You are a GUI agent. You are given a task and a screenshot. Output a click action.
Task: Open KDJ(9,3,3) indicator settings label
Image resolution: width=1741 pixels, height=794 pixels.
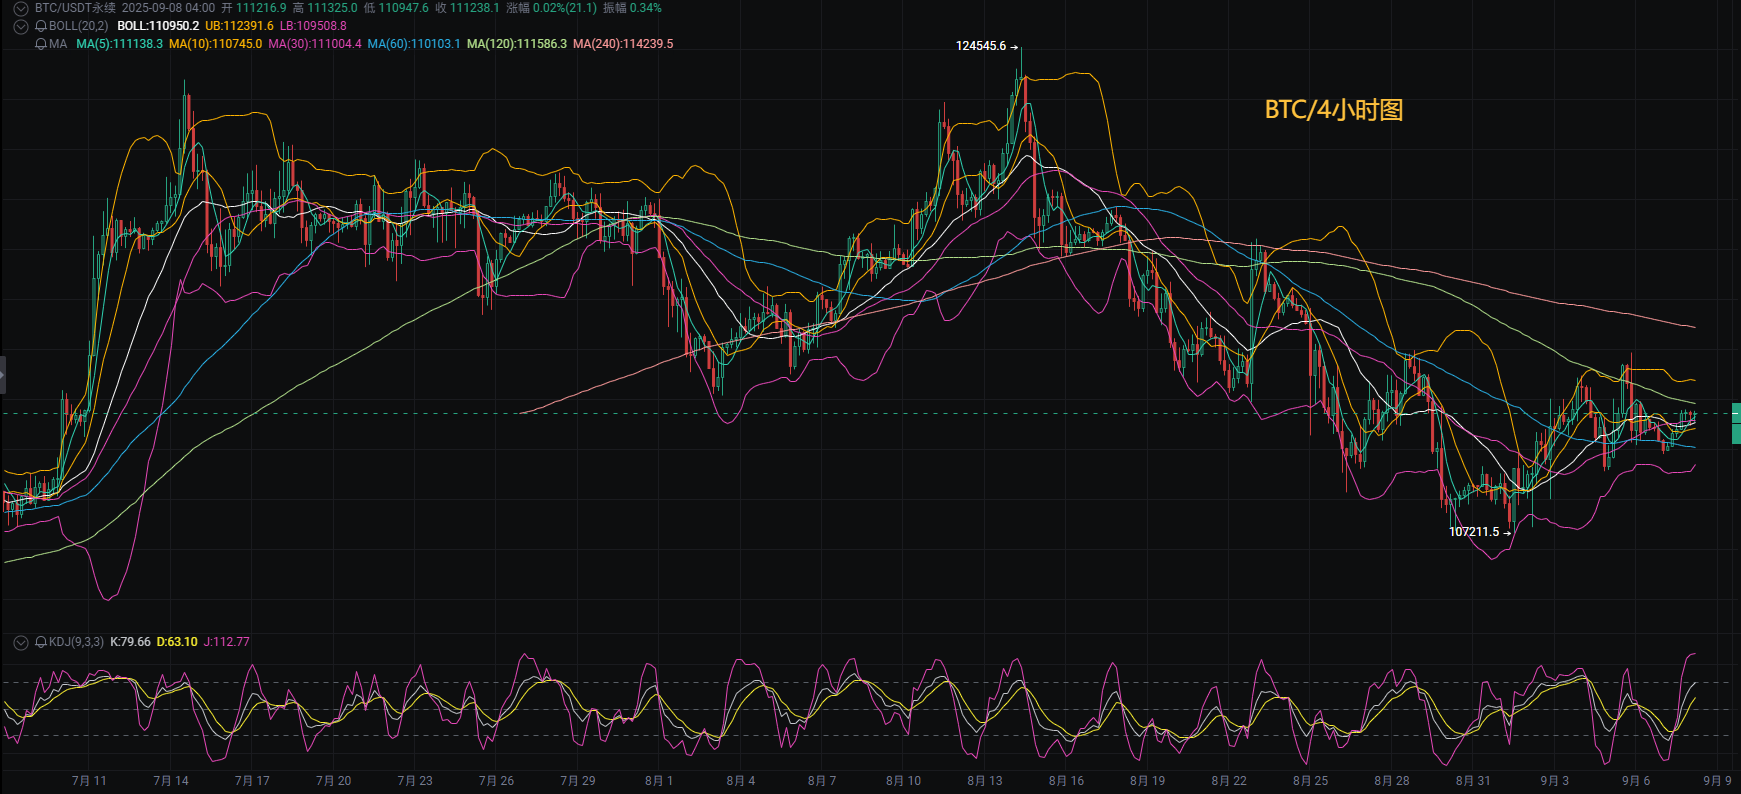coord(76,642)
